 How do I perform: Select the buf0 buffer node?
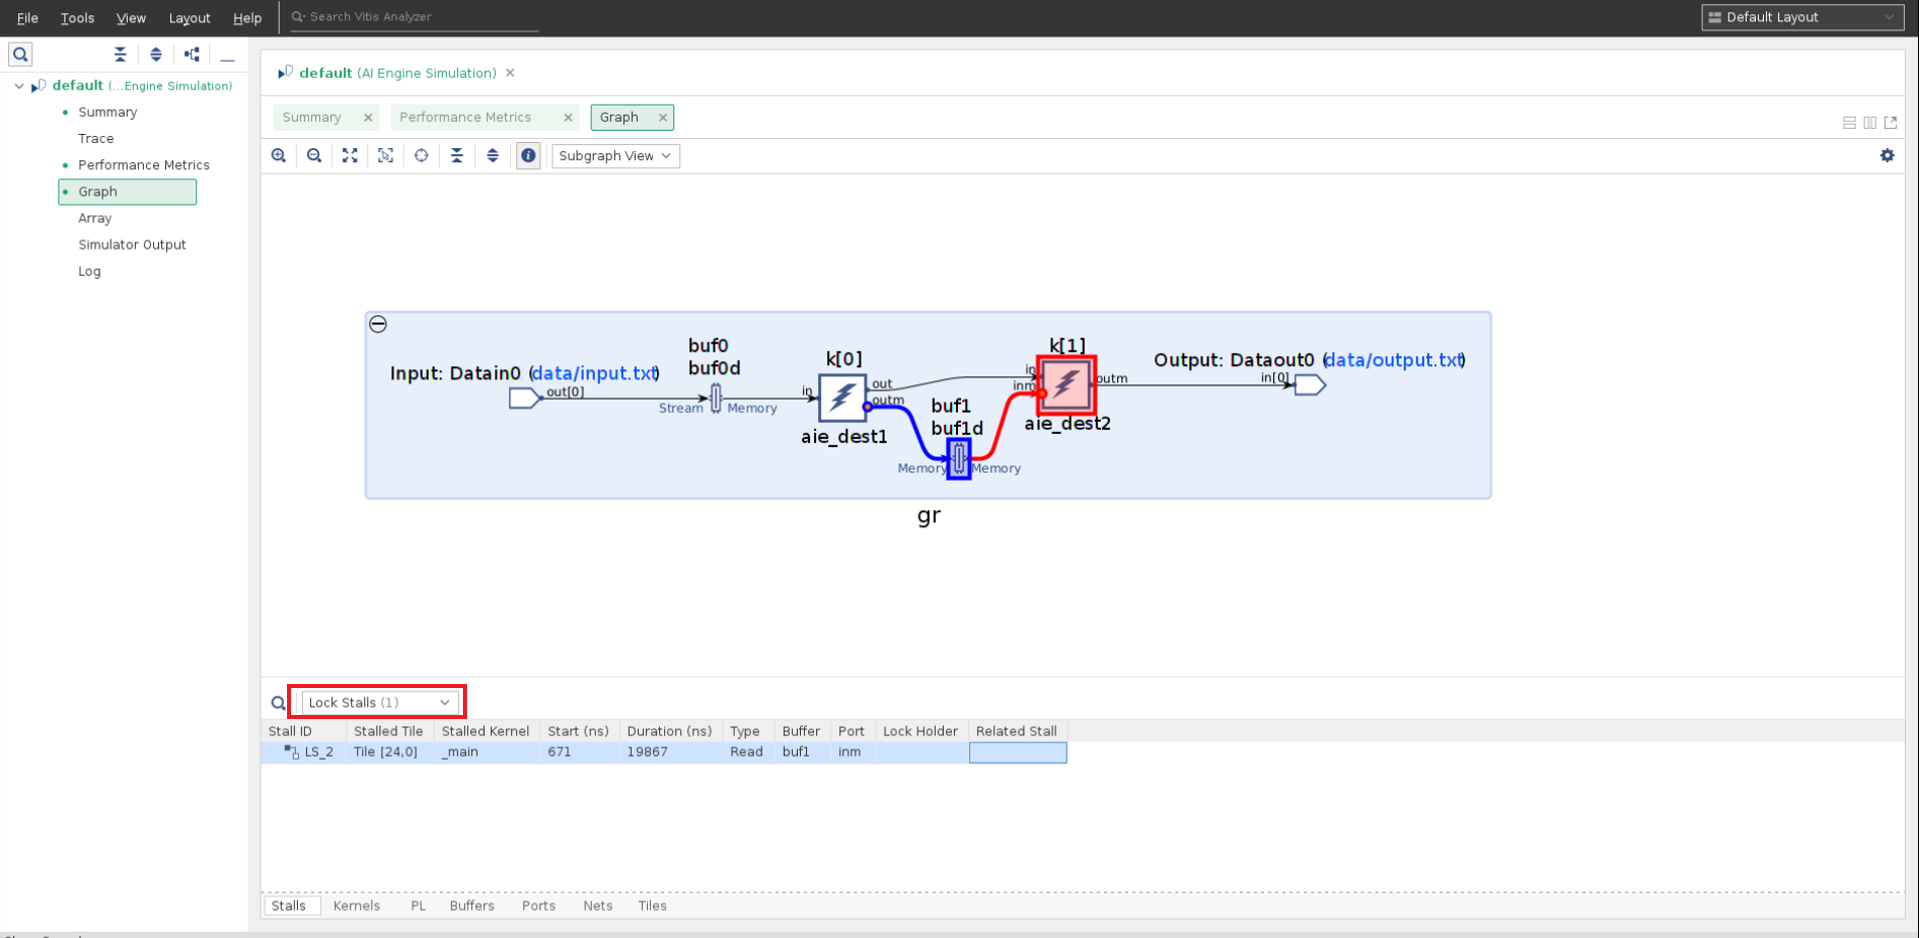[716, 398]
